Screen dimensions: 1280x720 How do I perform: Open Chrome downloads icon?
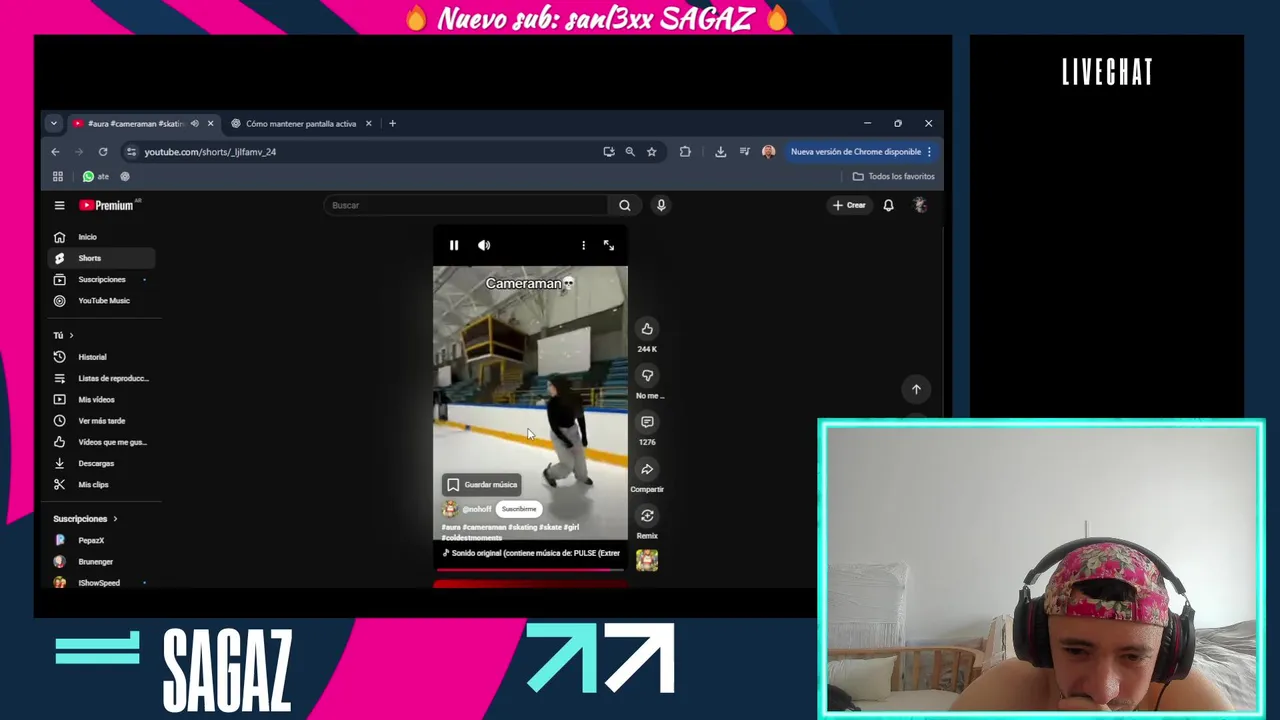[x=720, y=152]
